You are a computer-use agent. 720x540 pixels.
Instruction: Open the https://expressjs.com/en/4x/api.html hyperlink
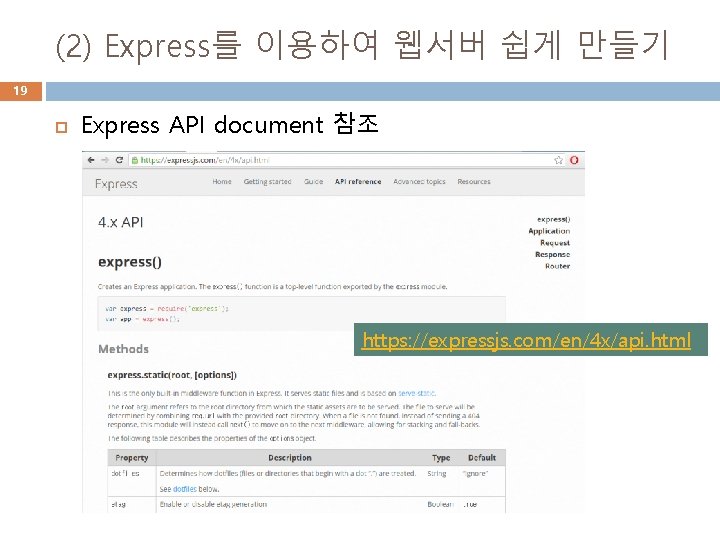(x=526, y=340)
